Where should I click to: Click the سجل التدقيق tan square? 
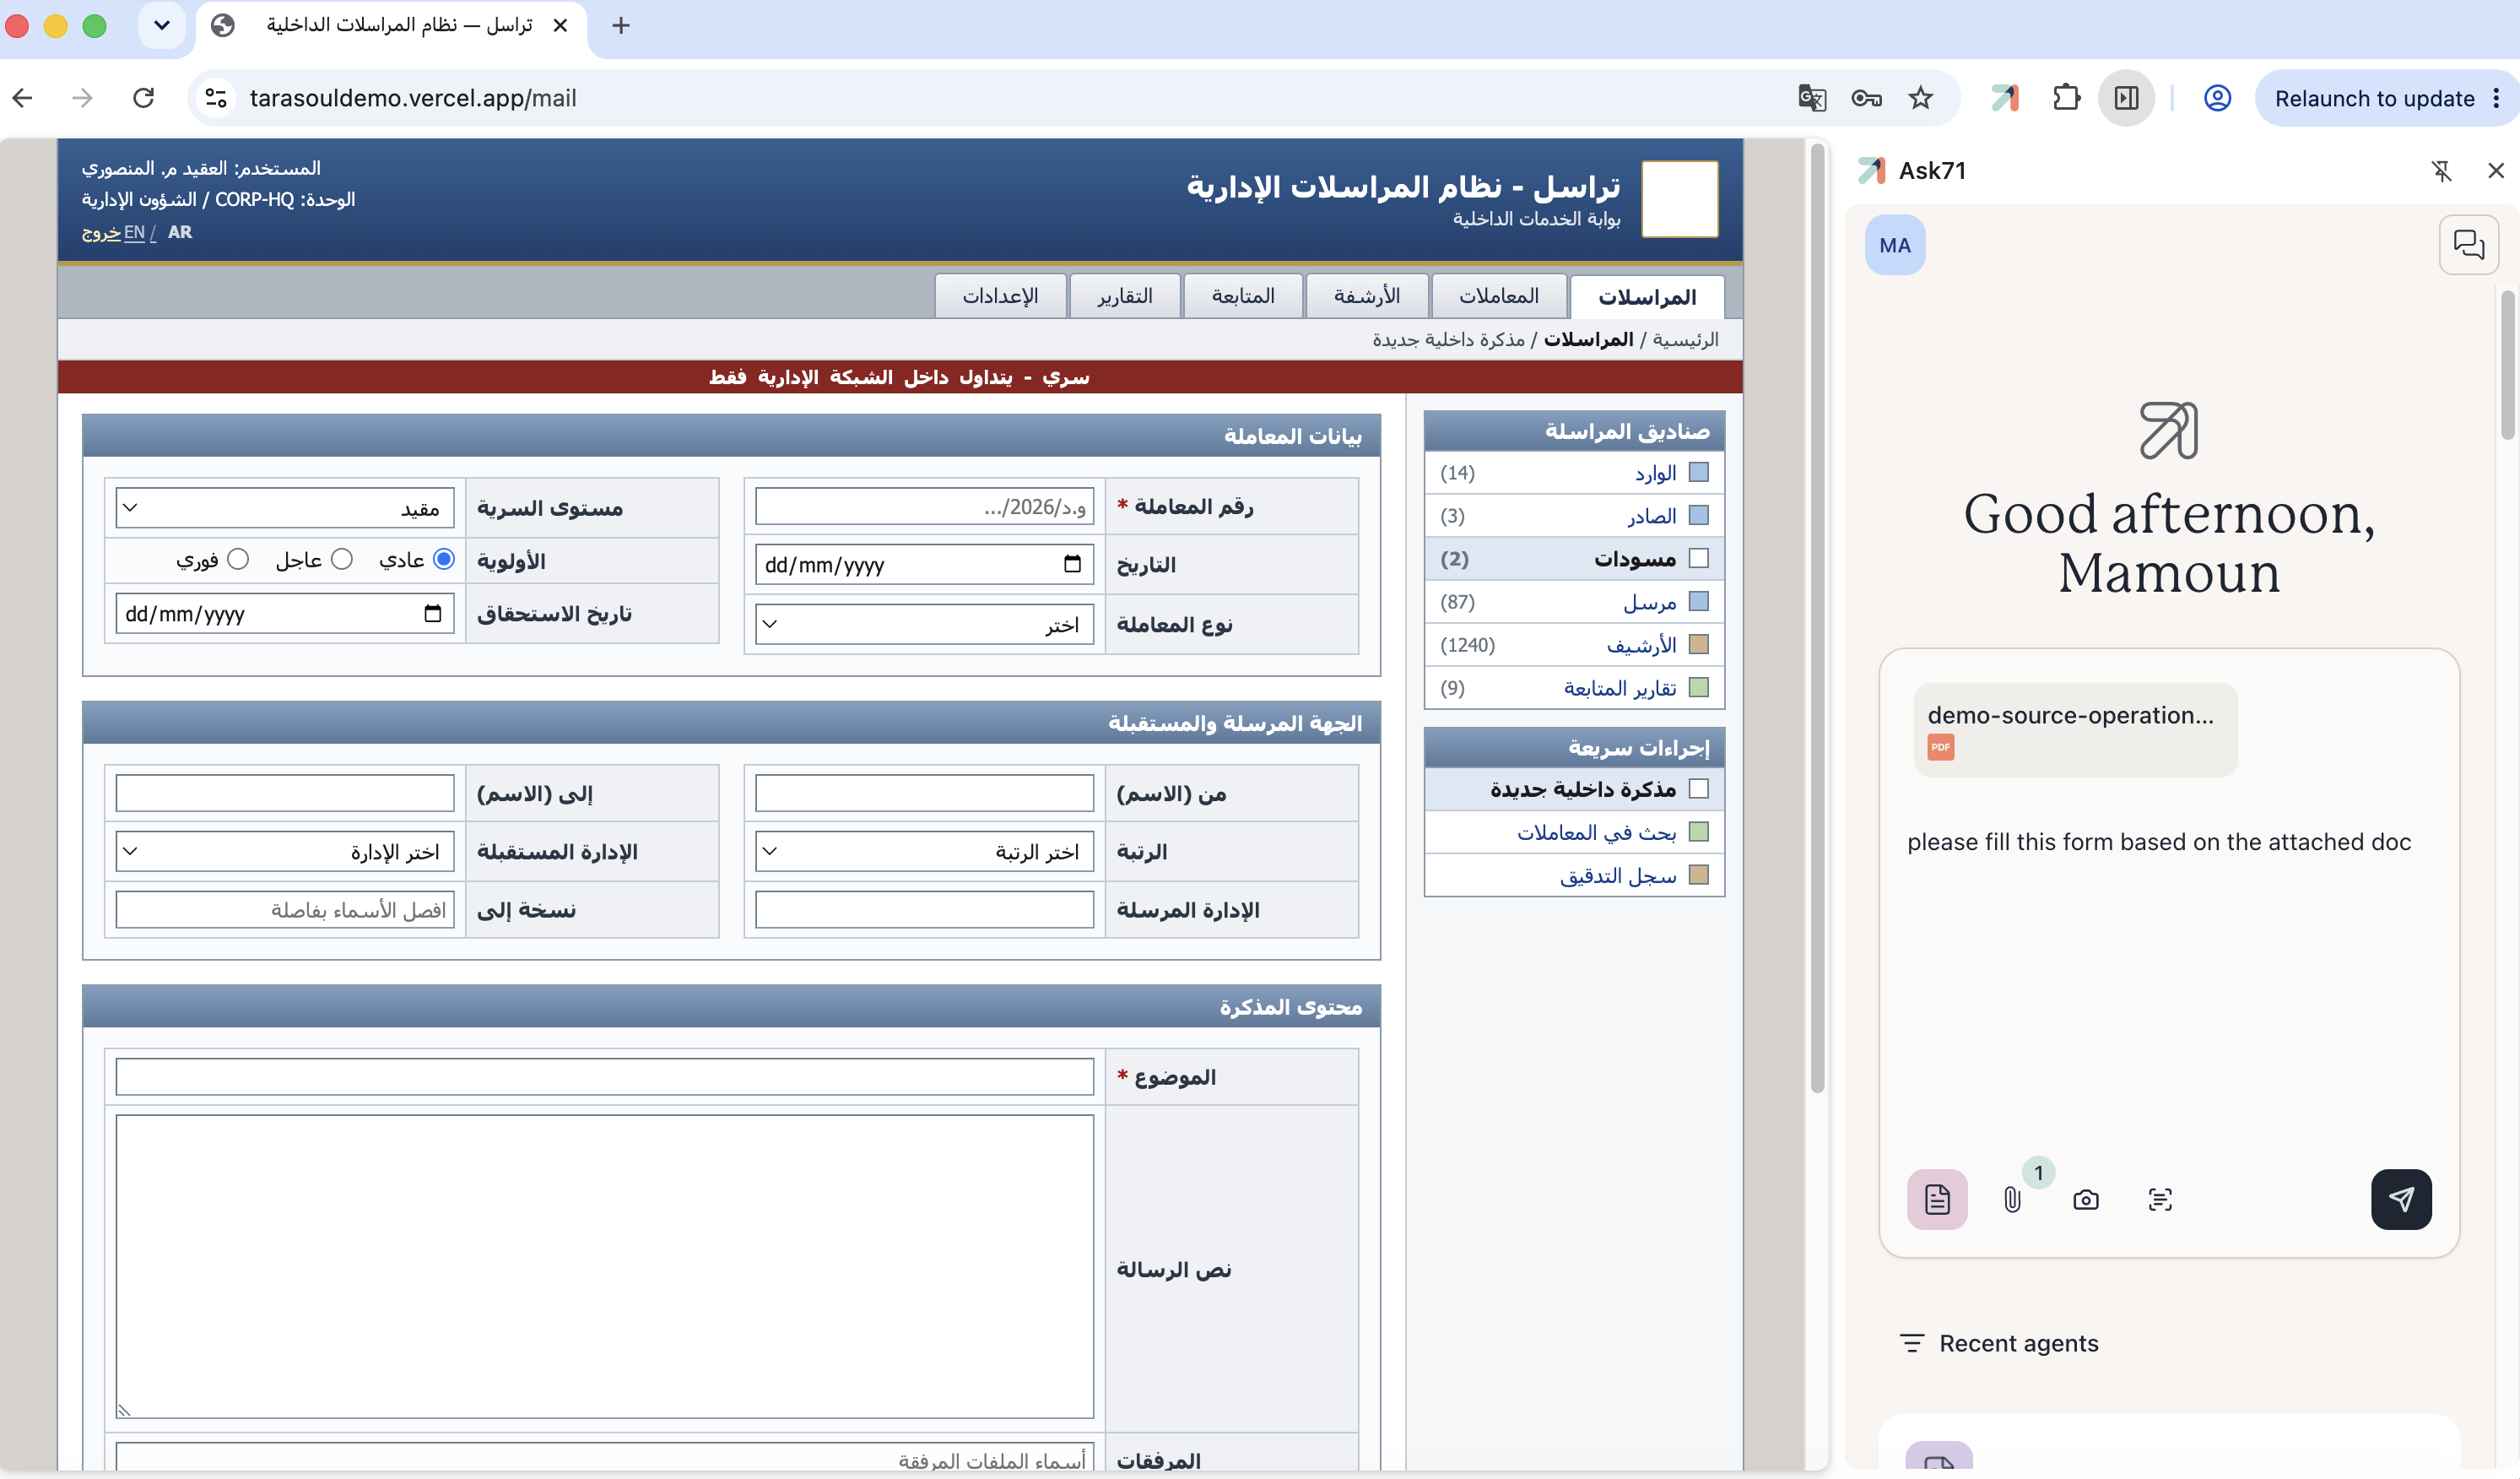1699,875
